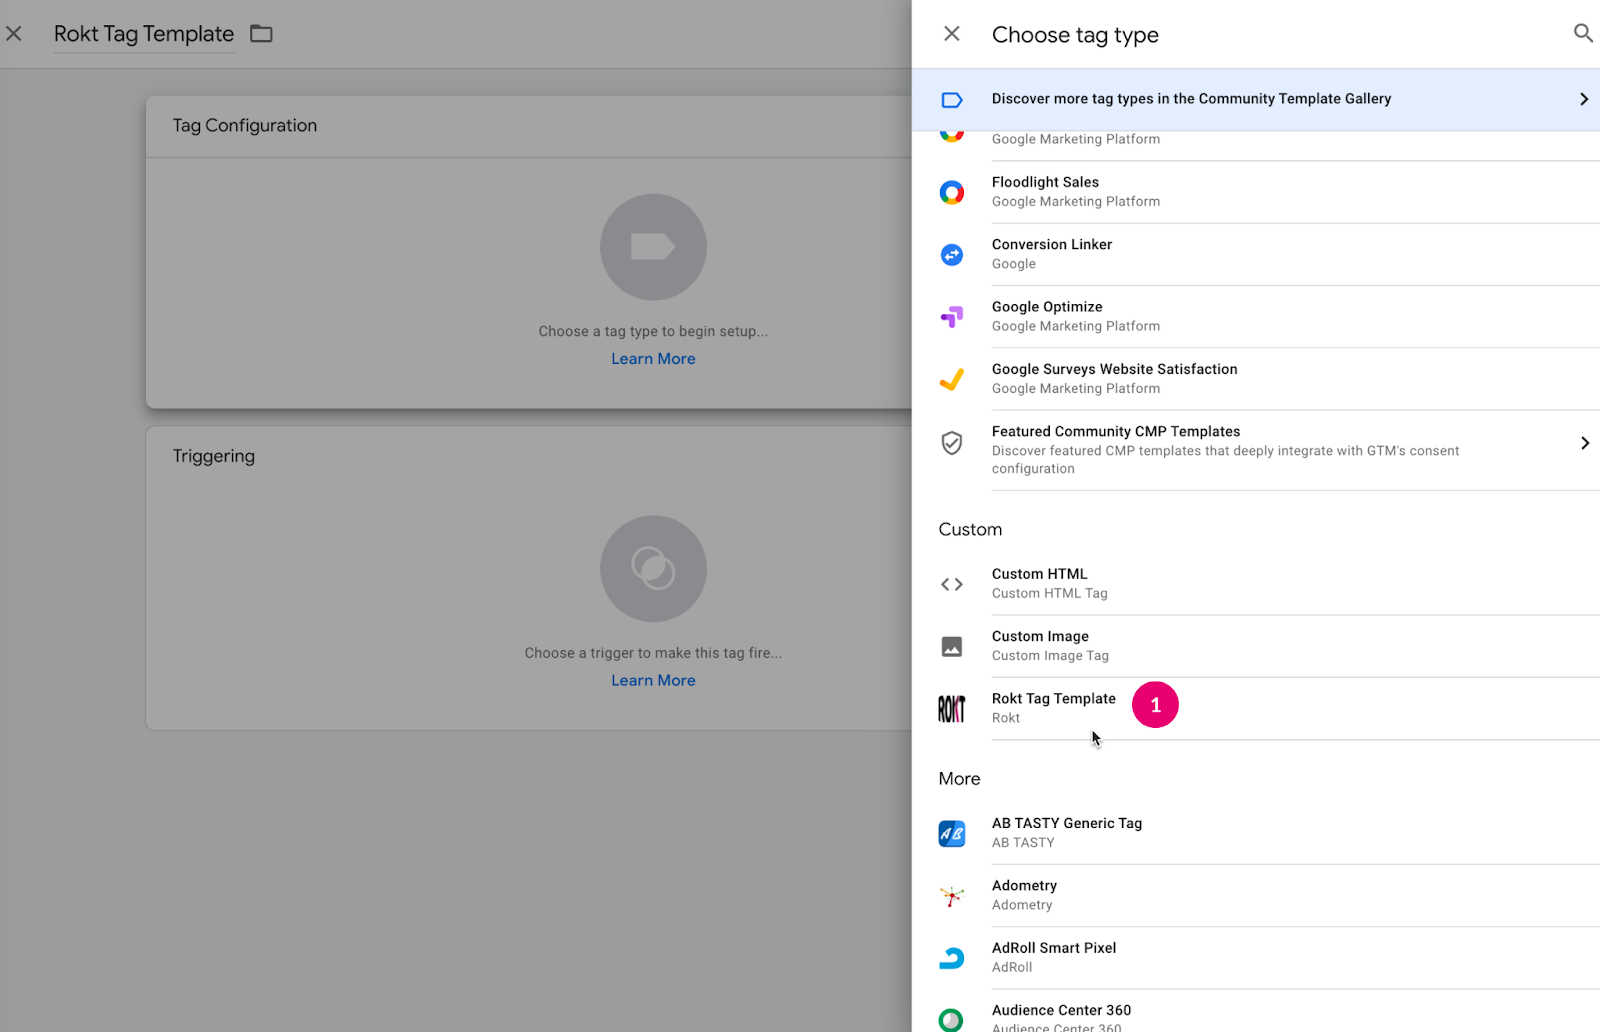The height and width of the screenshot is (1032, 1600).
Task: Click the Featured CMP Templates shield icon
Action: point(952,442)
